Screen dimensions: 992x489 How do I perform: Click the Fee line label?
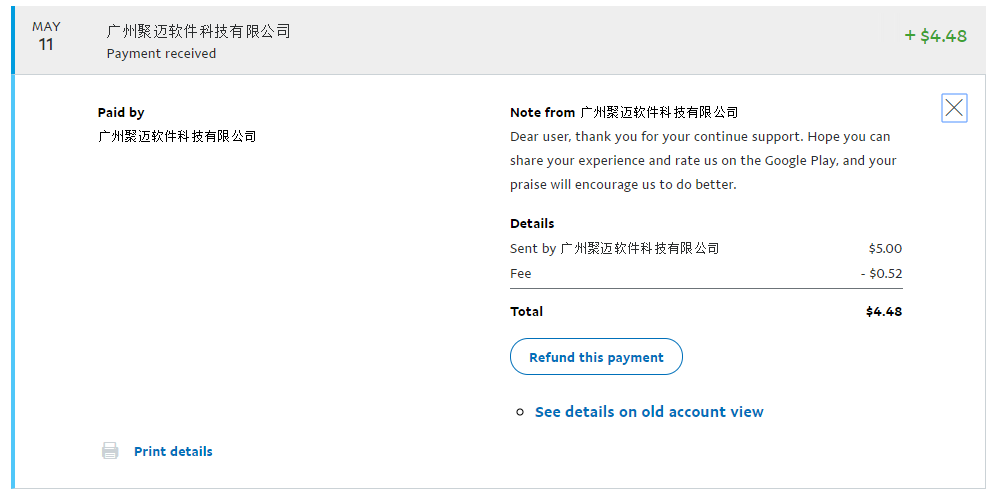pos(521,273)
